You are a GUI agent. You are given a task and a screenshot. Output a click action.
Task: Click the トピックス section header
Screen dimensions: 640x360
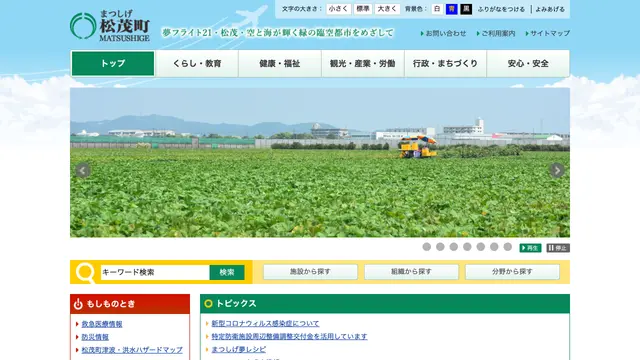(x=385, y=304)
